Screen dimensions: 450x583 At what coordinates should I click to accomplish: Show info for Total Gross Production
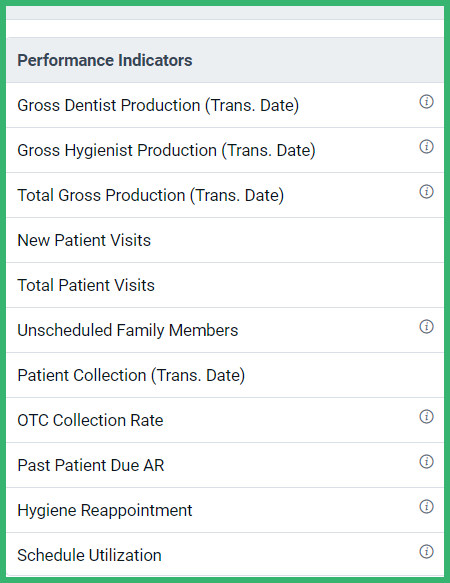pyautogui.click(x=426, y=191)
